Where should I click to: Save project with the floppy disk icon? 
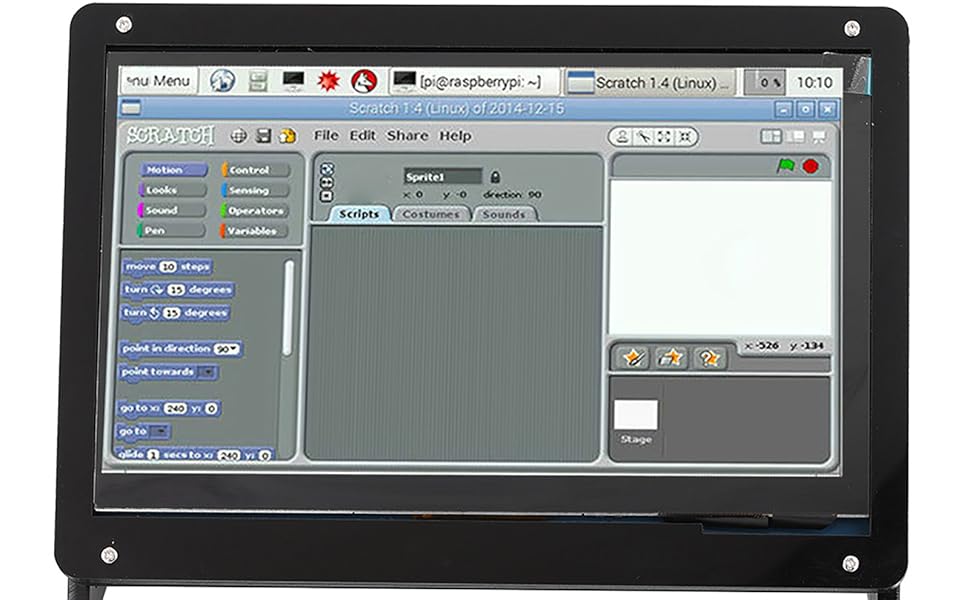(x=264, y=135)
